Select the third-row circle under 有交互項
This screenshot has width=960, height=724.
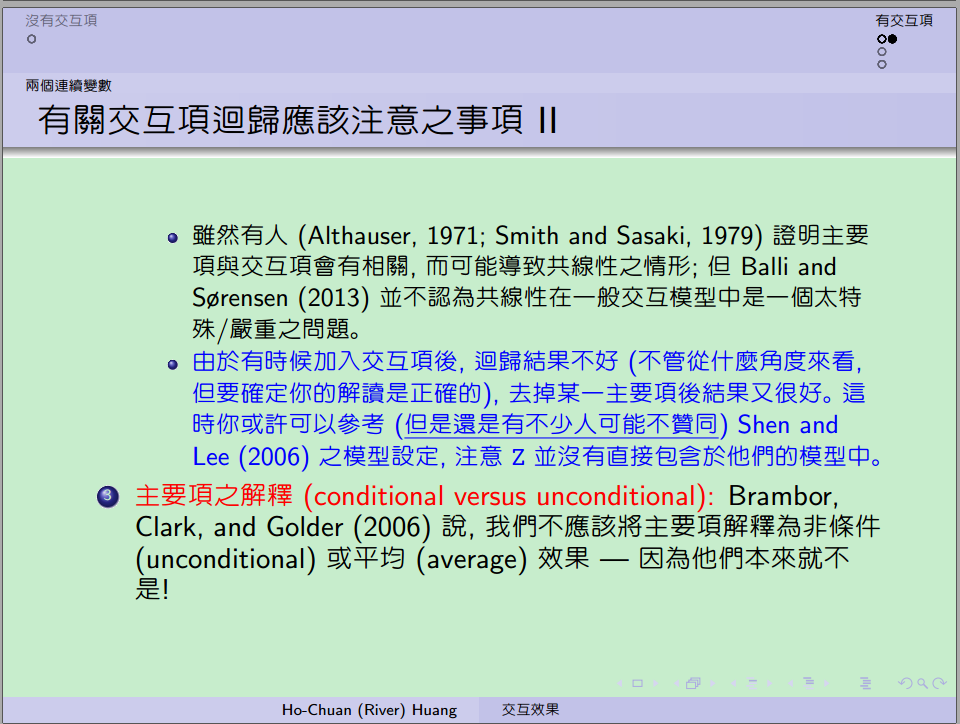[882, 64]
